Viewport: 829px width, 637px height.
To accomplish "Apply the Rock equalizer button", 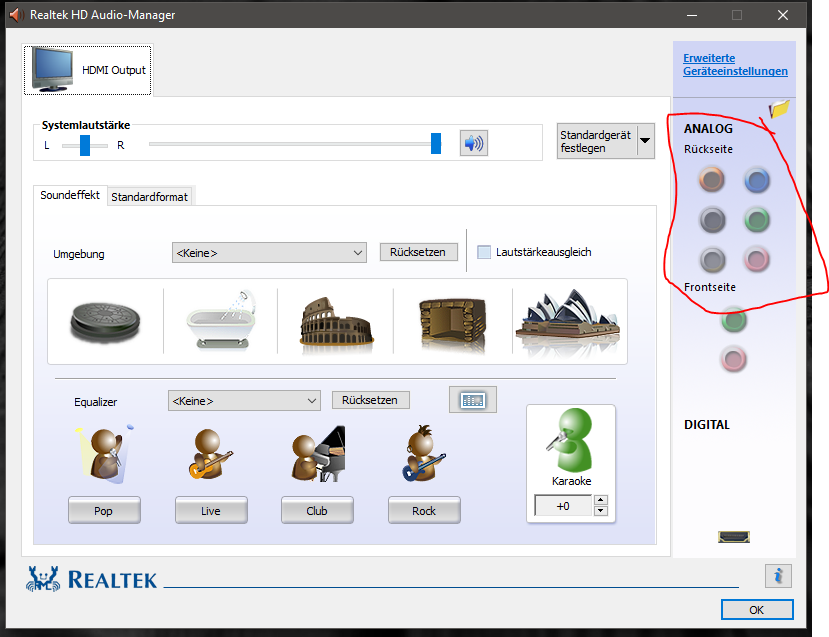I will [x=424, y=510].
